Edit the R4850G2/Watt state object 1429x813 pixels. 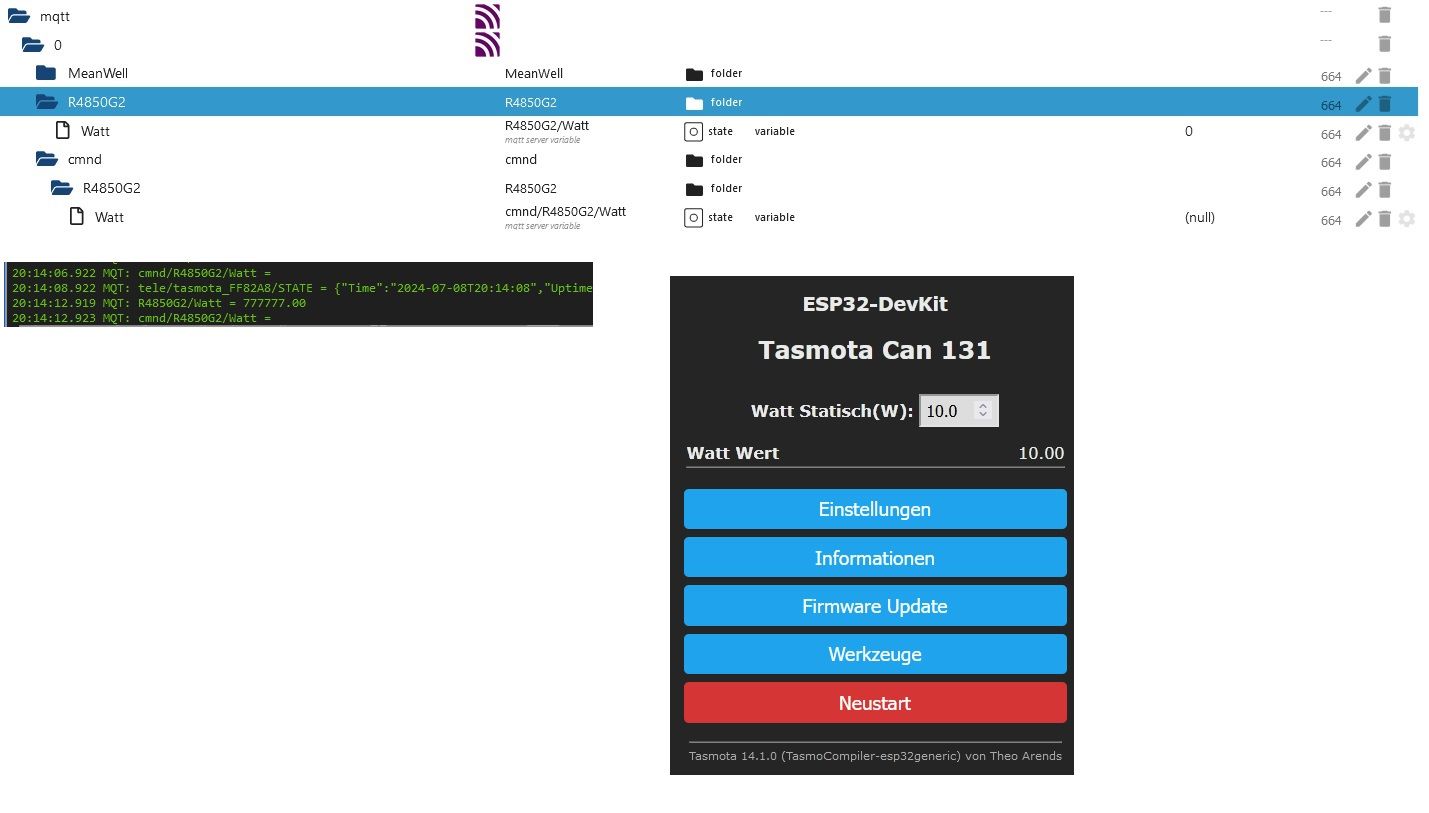pos(1363,133)
